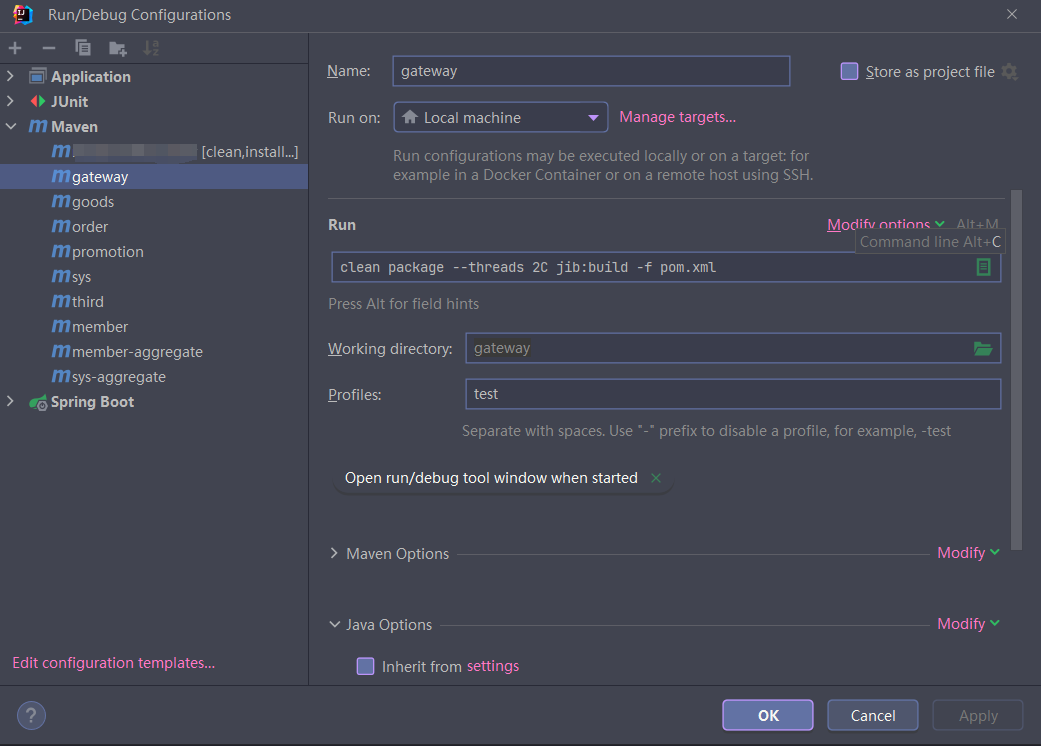Create a new folder for configurations

click(x=118, y=48)
